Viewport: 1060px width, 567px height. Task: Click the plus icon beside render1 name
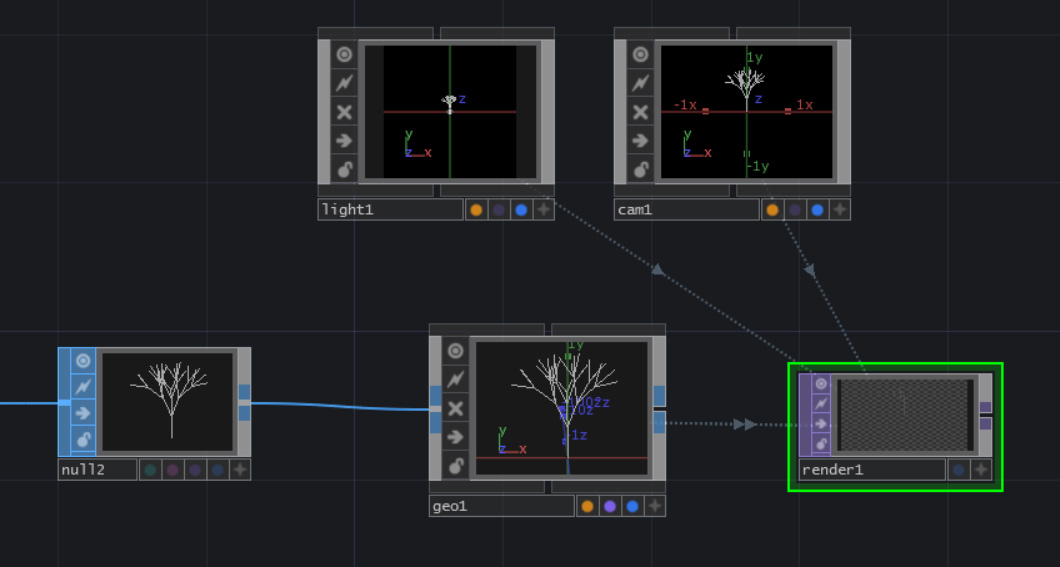(x=981, y=470)
